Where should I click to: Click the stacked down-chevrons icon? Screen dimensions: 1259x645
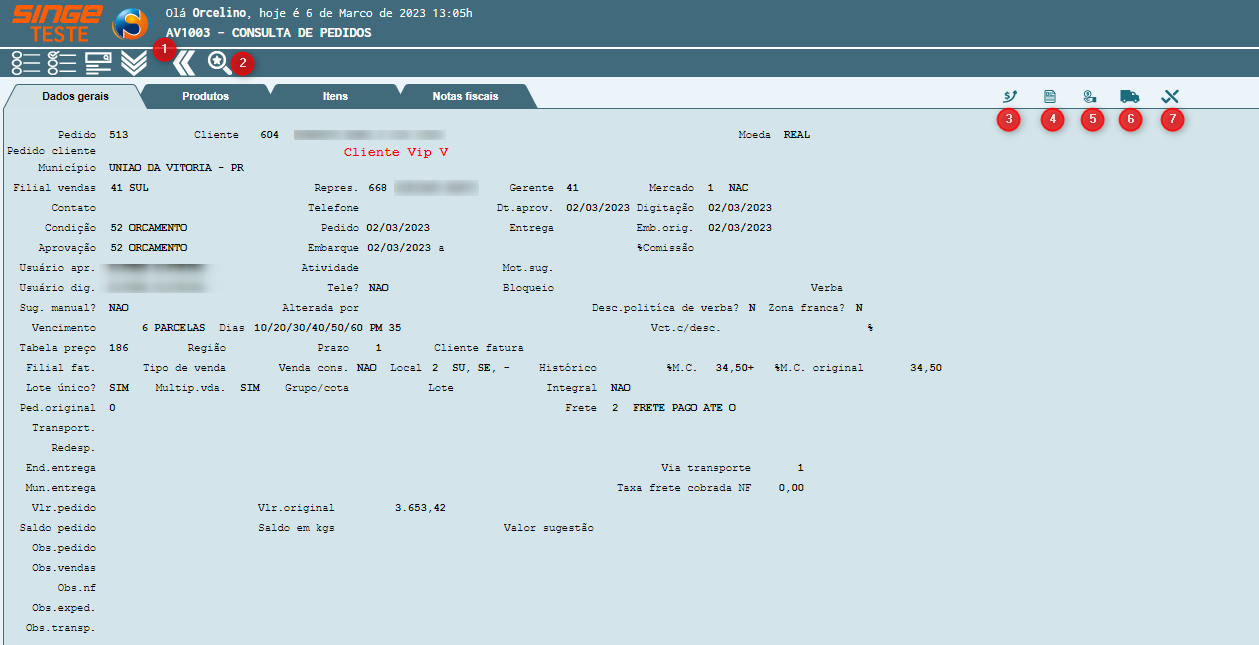pos(134,62)
